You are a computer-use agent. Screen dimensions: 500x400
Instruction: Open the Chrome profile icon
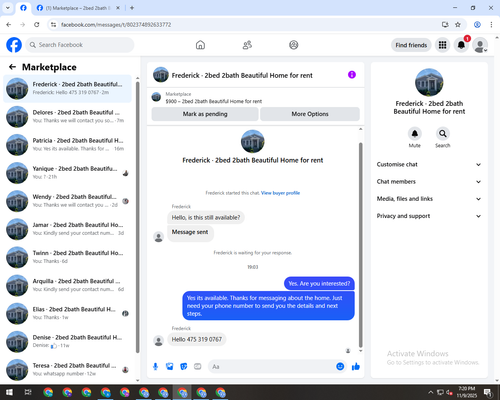[477, 25]
